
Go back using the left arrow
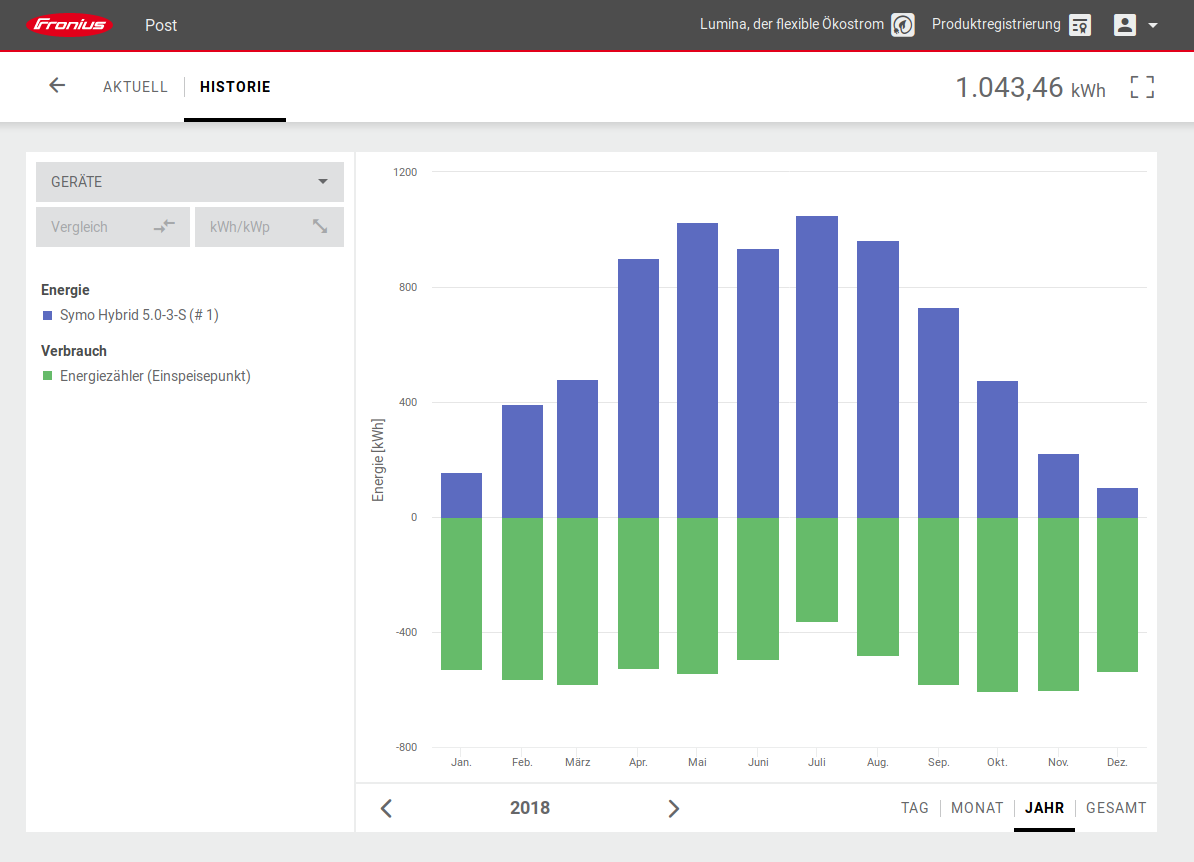(57, 86)
